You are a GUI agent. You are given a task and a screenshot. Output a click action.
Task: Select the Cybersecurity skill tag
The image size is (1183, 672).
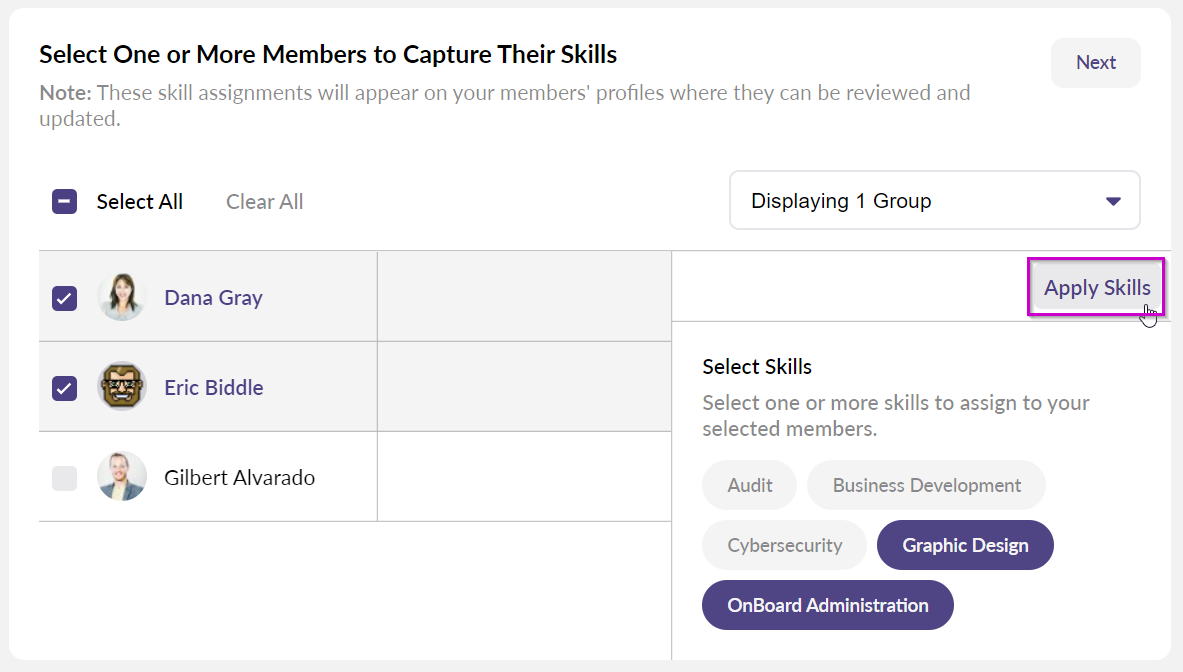pos(784,546)
